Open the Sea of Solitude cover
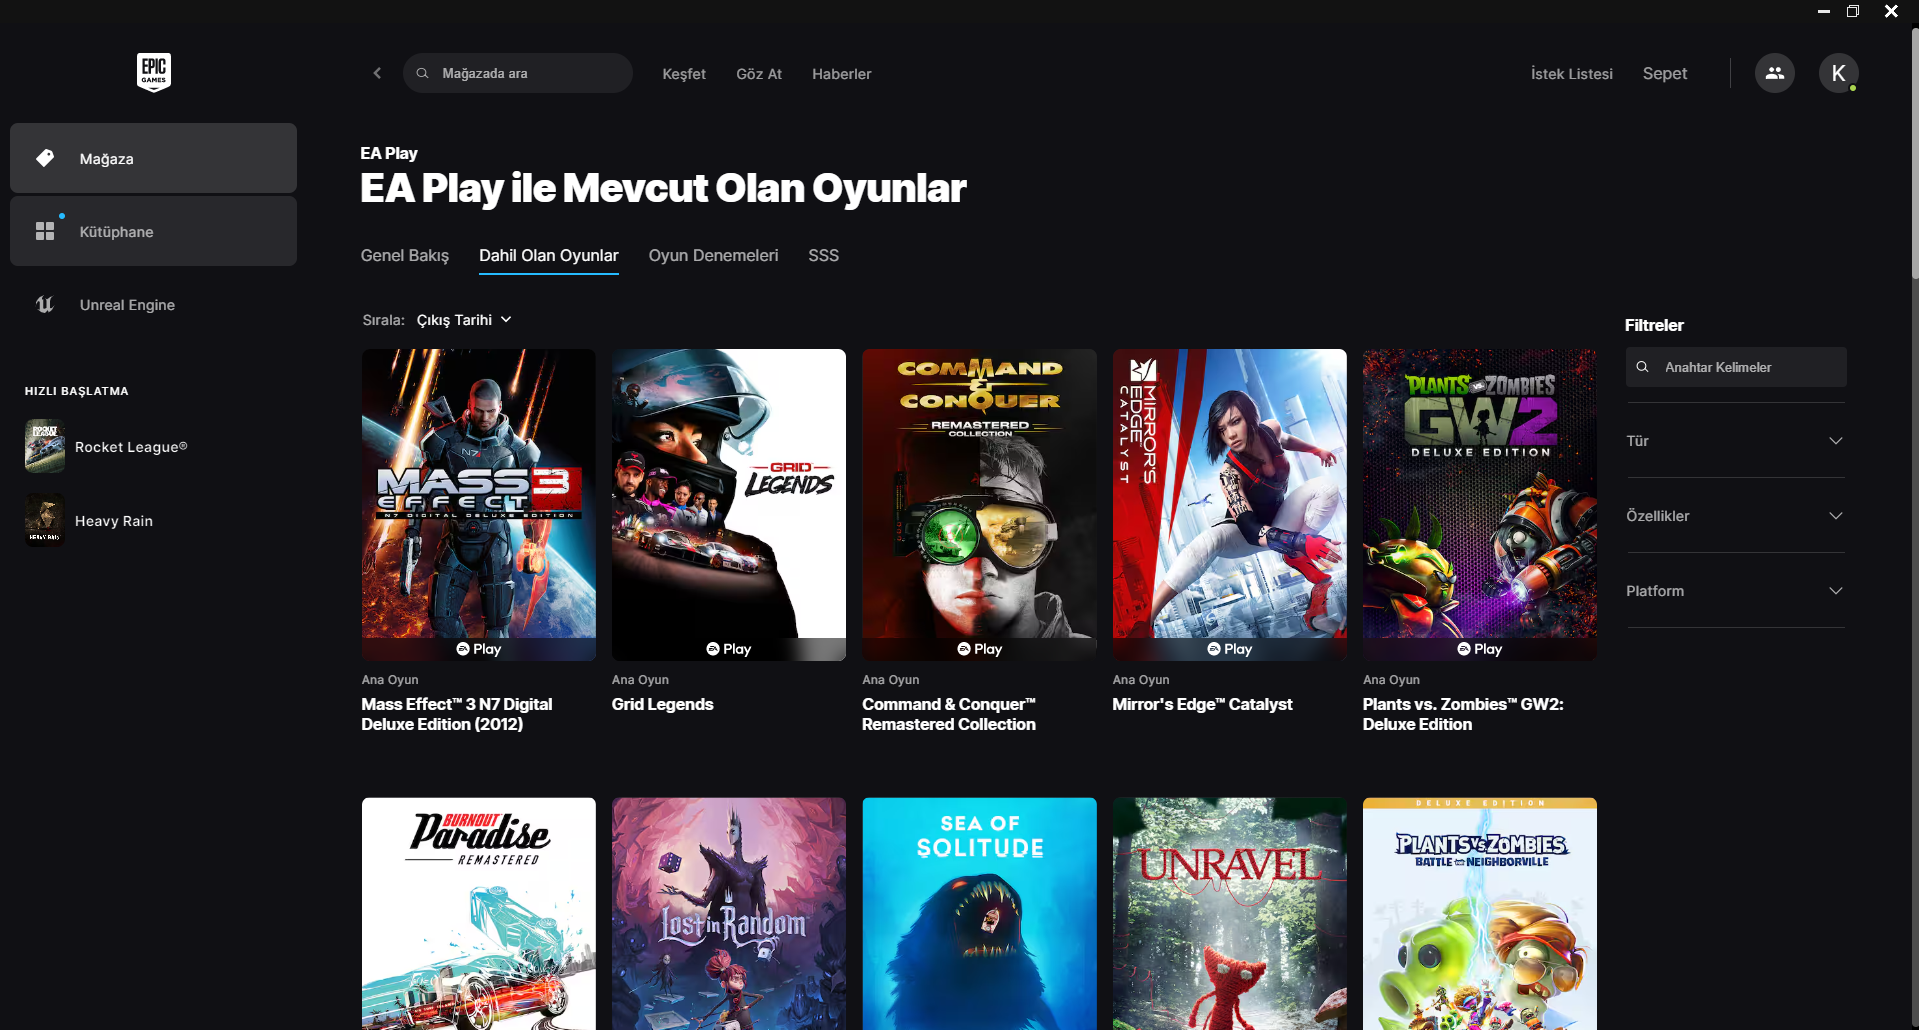This screenshot has height=1030, width=1919. tap(980, 914)
